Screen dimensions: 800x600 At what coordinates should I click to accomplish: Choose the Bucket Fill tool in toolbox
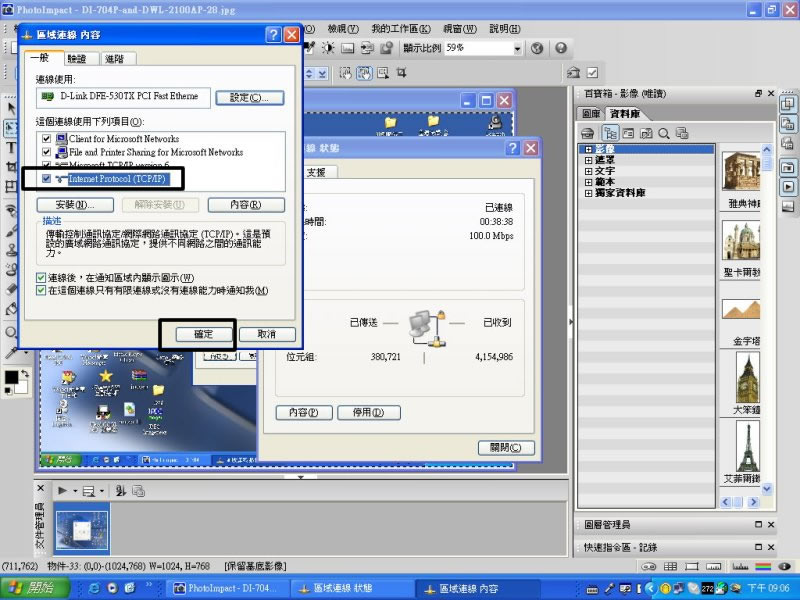[11, 309]
